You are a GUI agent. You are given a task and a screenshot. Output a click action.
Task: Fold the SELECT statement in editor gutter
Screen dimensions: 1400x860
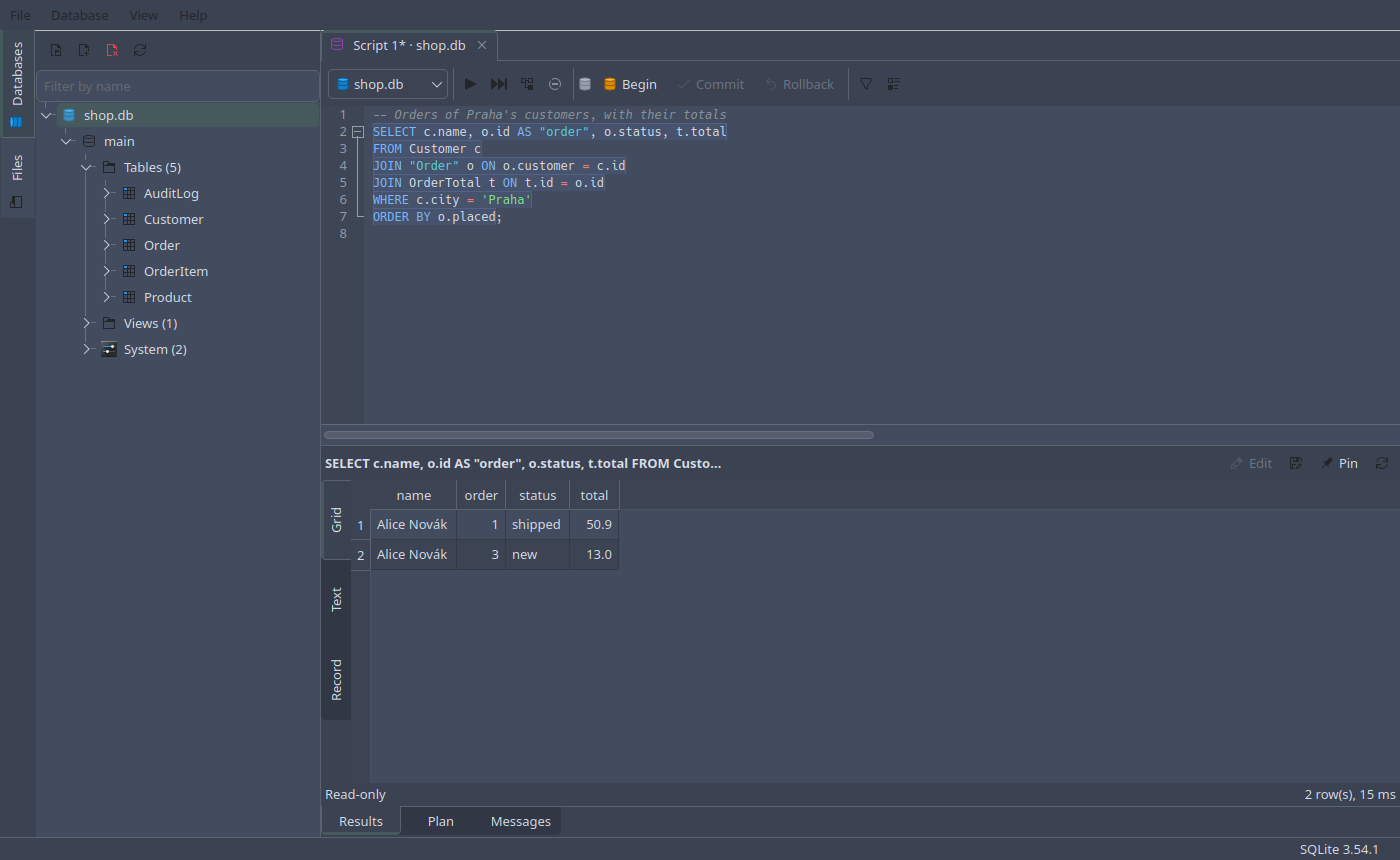[357, 132]
